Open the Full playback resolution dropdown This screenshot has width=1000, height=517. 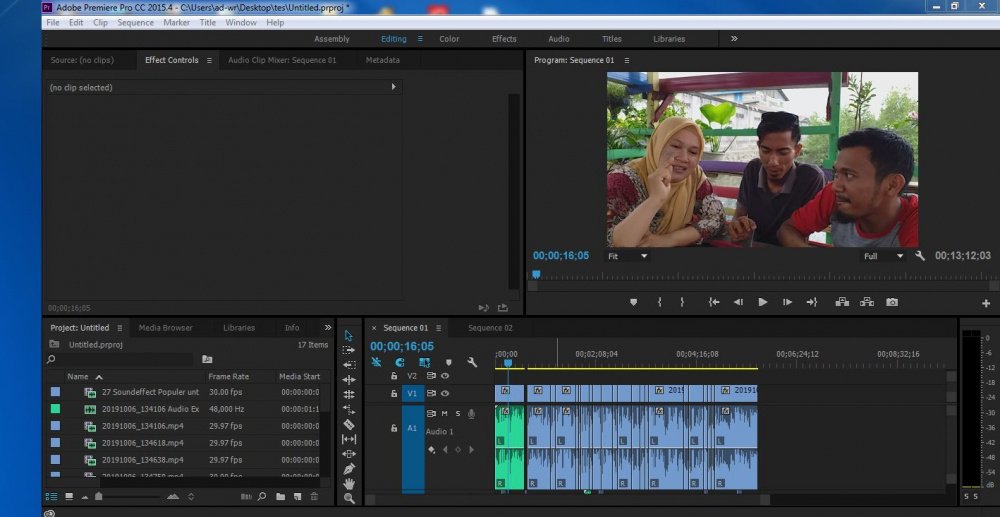(883, 256)
